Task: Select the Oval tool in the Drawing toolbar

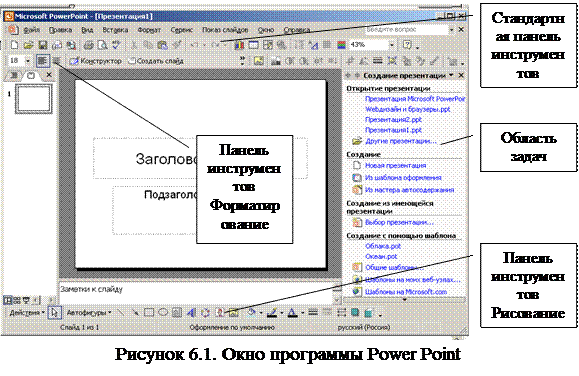Action: 163,312
